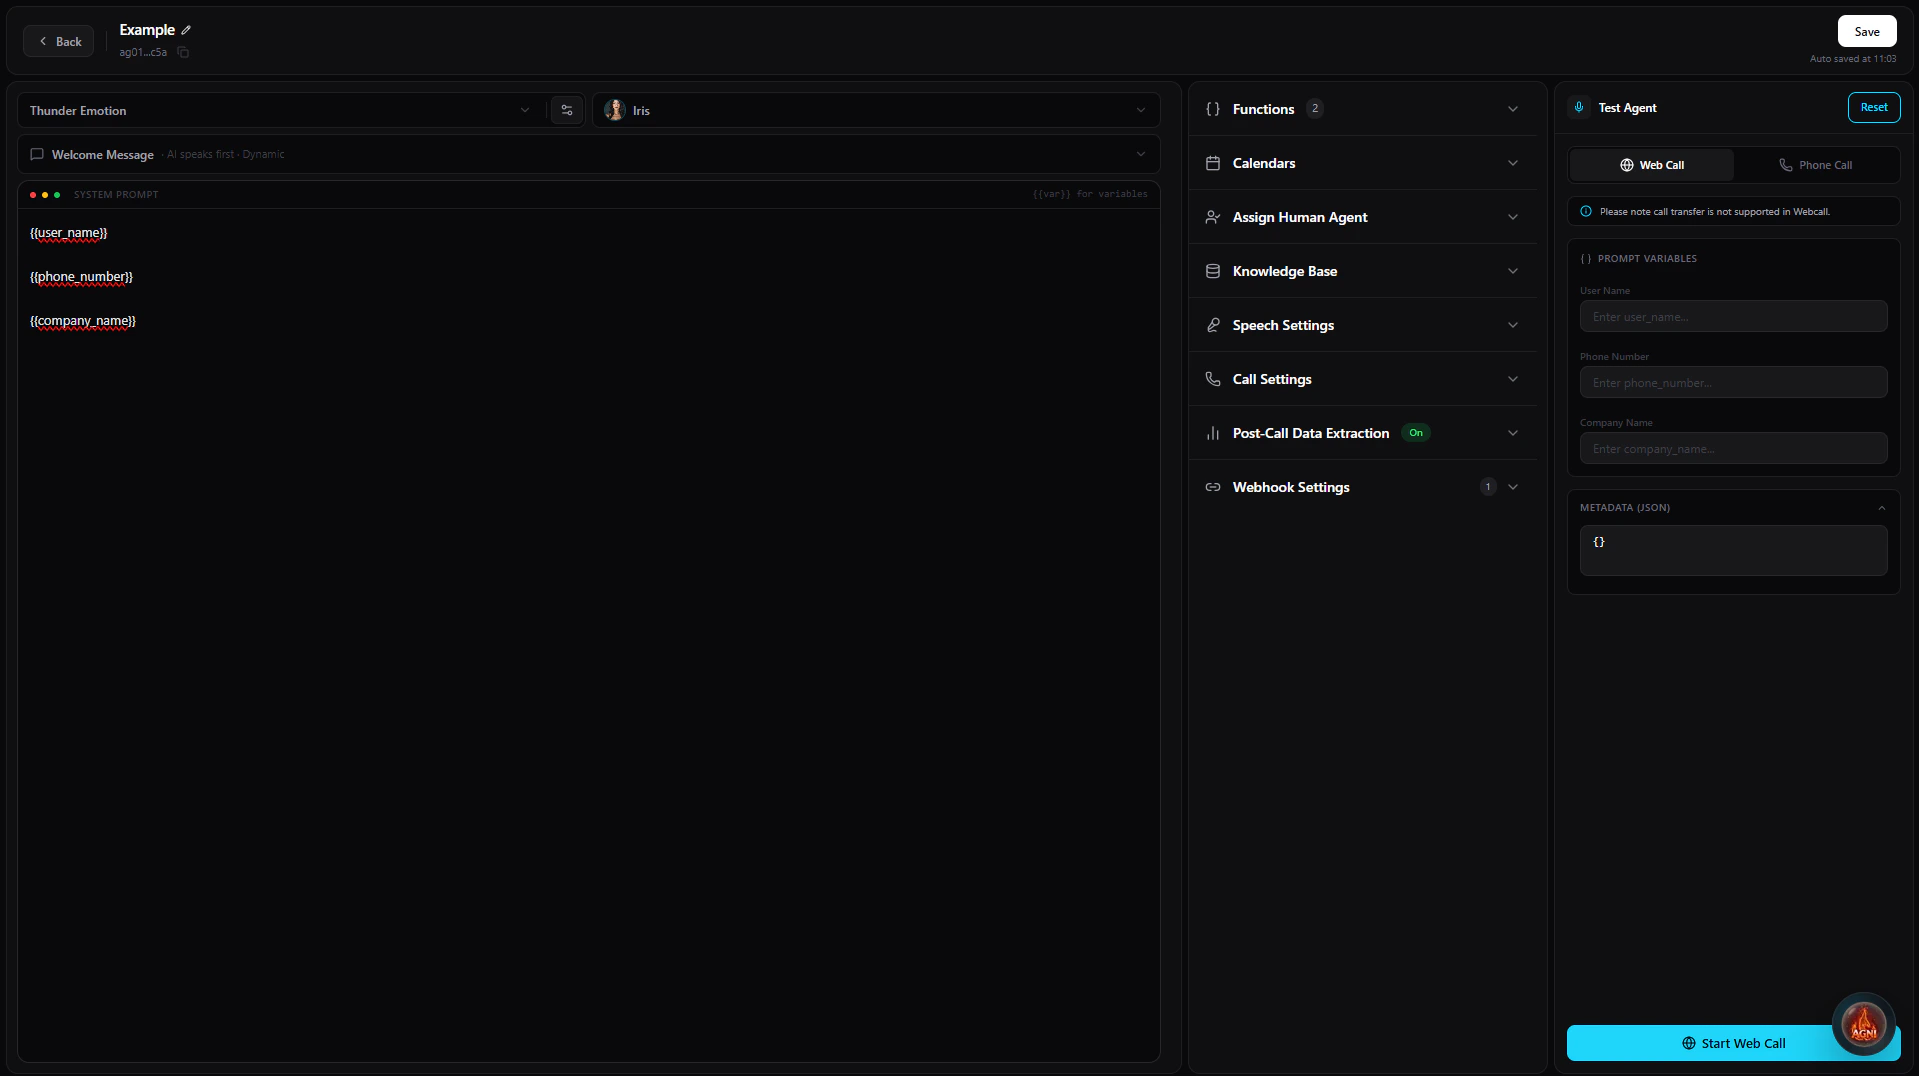The image size is (1919, 1076).
Task: Click the Phone Number input field
Action: tap(1733, 382)
